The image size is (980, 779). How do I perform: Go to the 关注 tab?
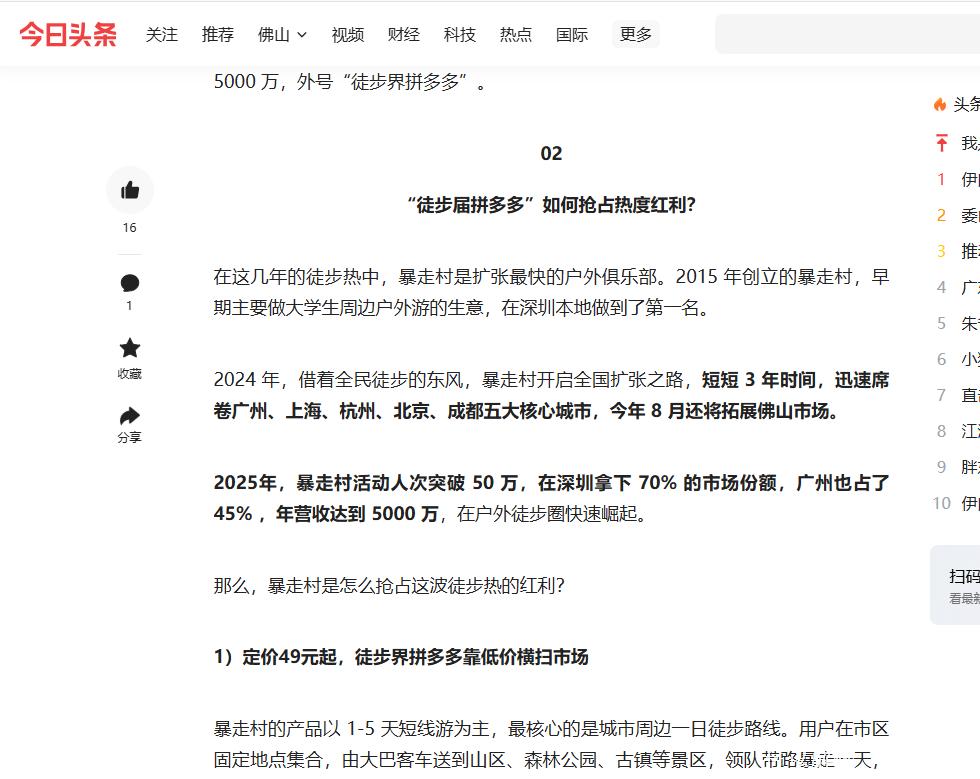click(162, 34)
